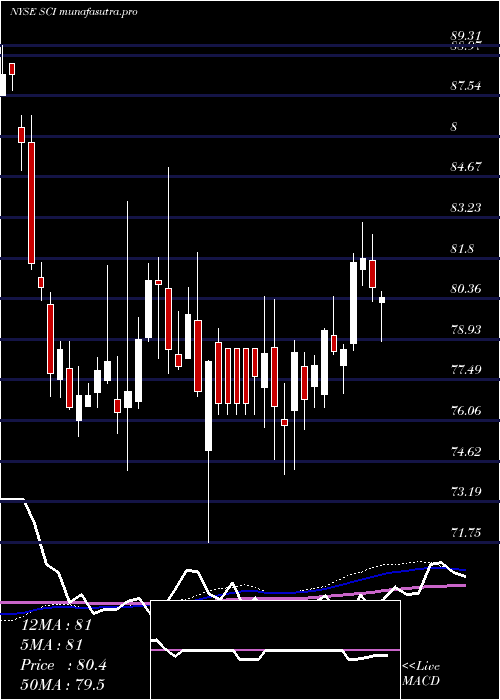Click the <<Live MACD label
Screen dimensions: 500x700
(x=421, y=674)
